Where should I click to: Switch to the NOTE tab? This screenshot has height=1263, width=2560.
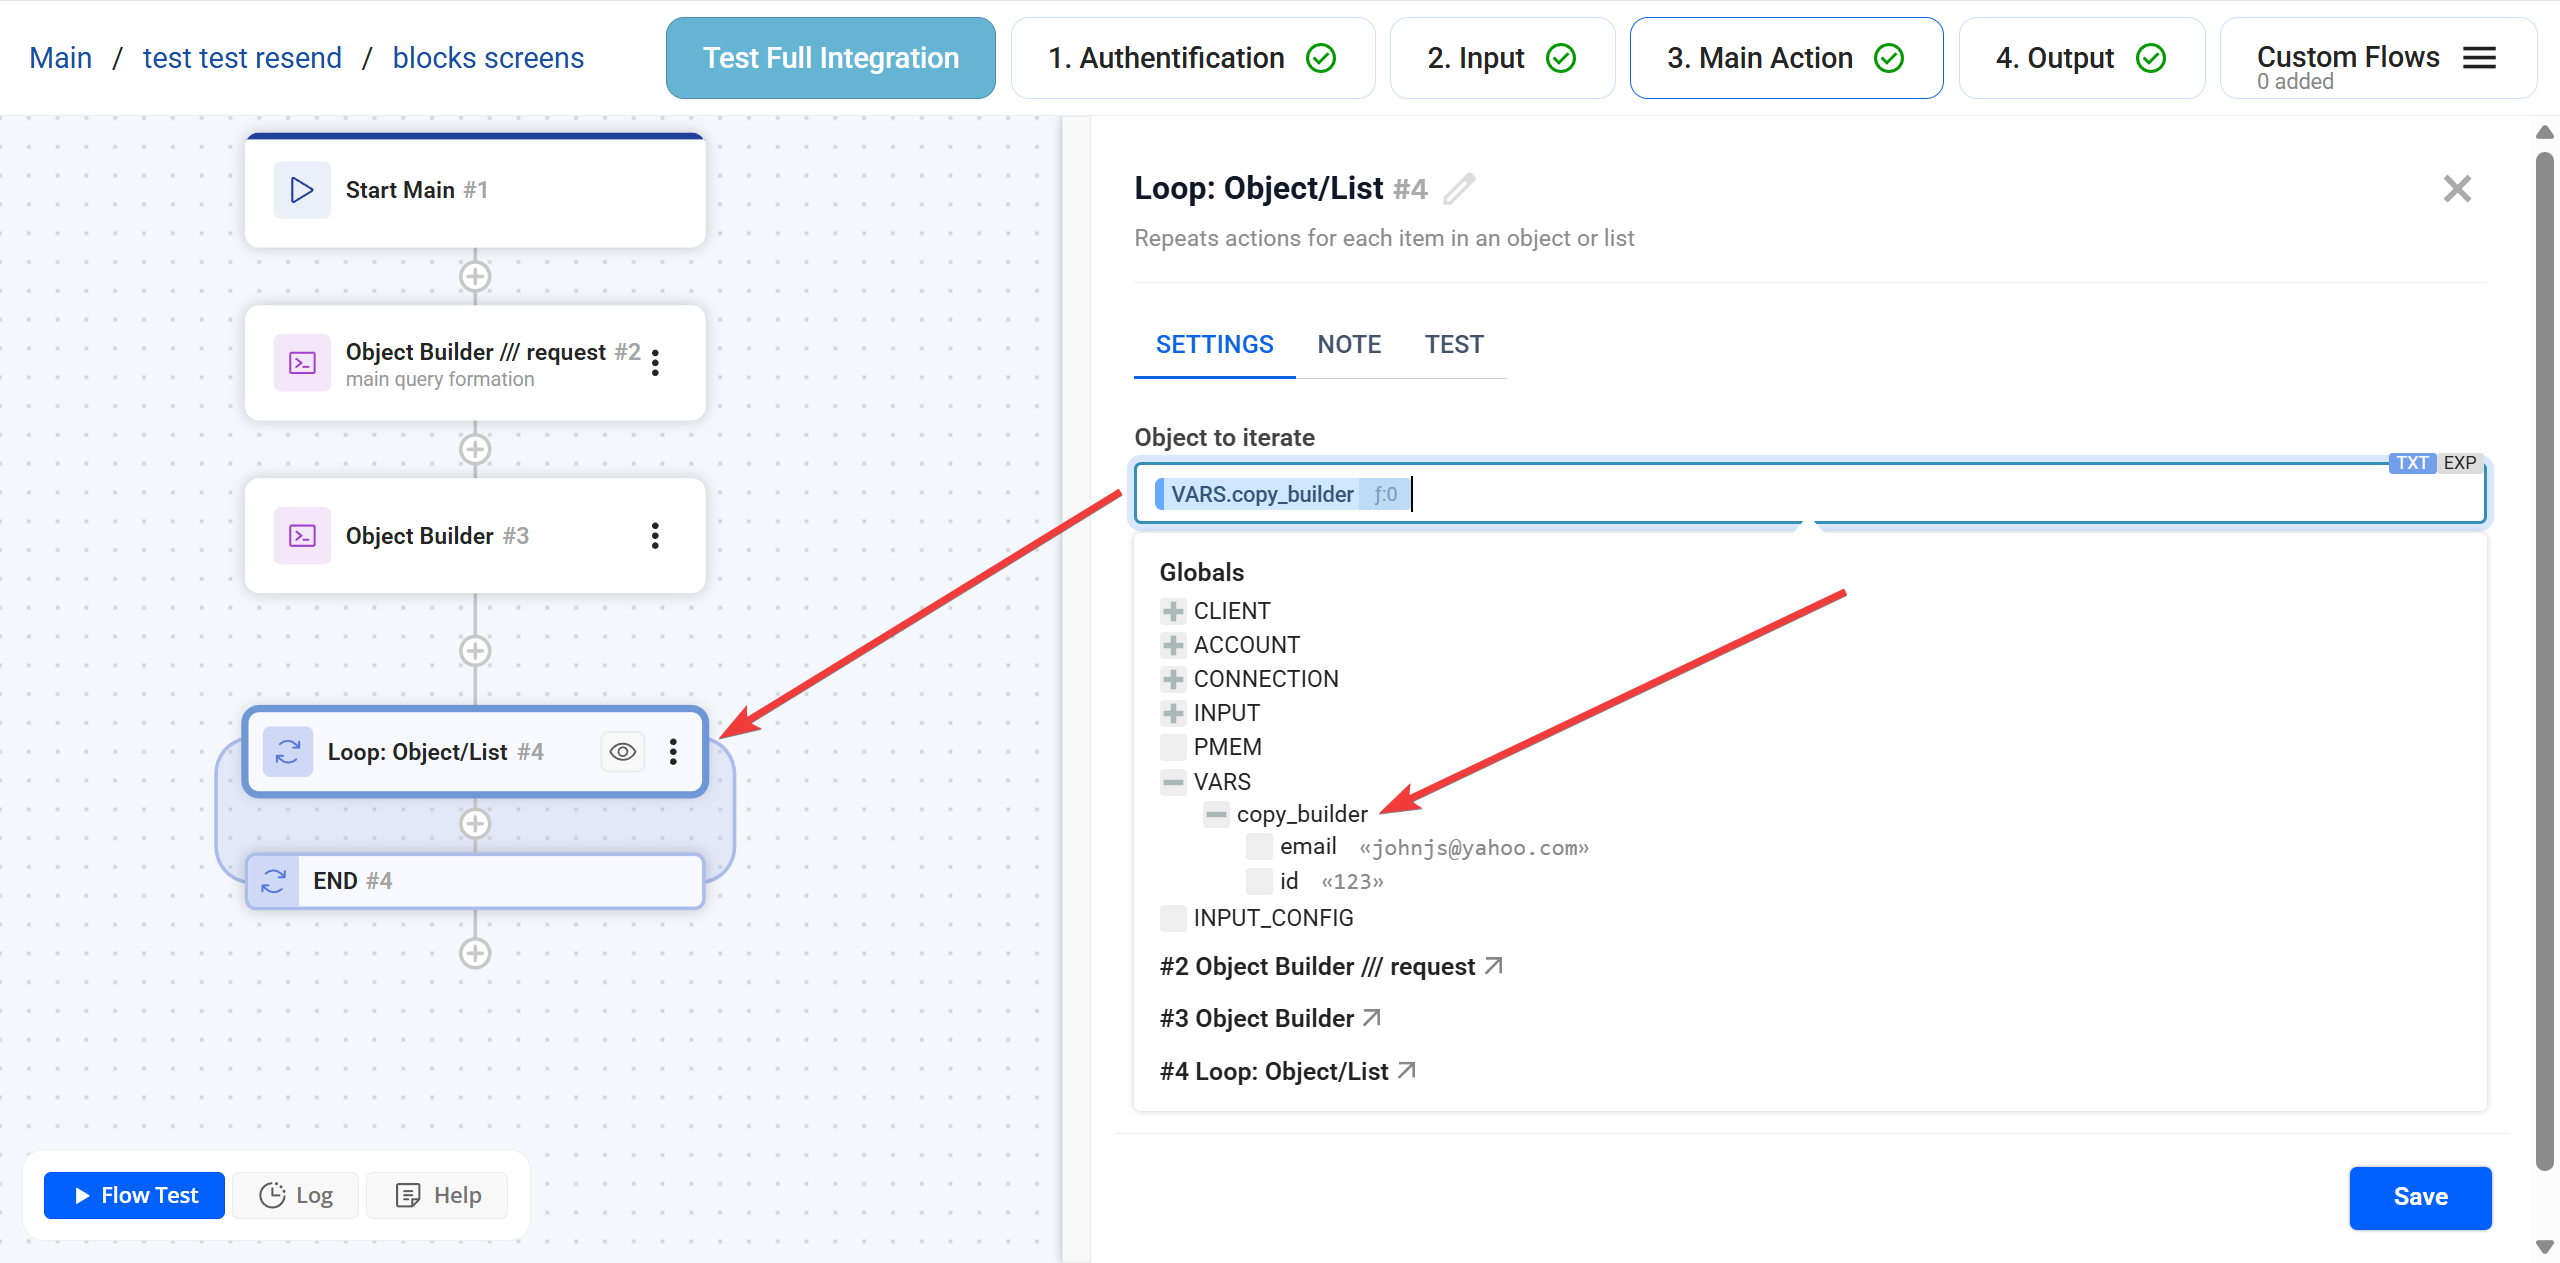pos(1349,345)
